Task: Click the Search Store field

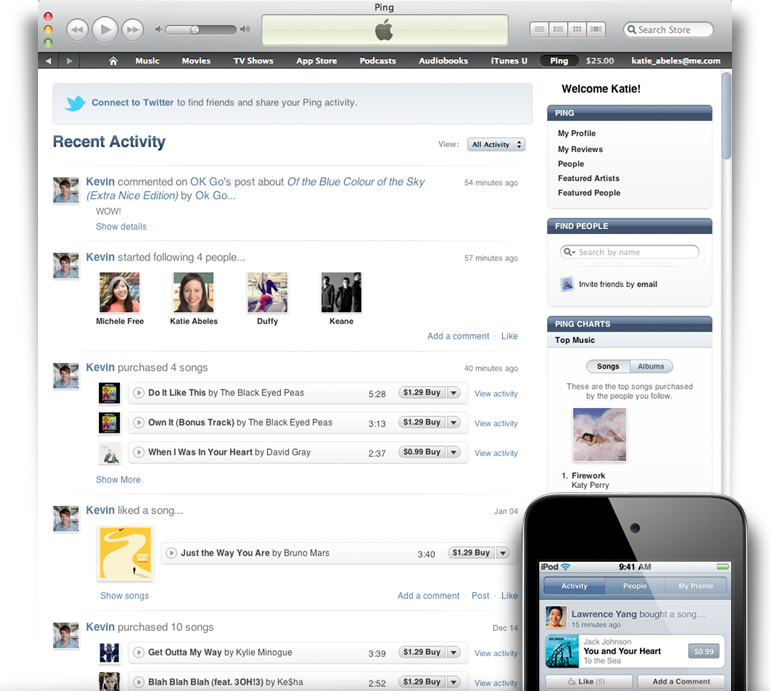Action: pos(668,29)
